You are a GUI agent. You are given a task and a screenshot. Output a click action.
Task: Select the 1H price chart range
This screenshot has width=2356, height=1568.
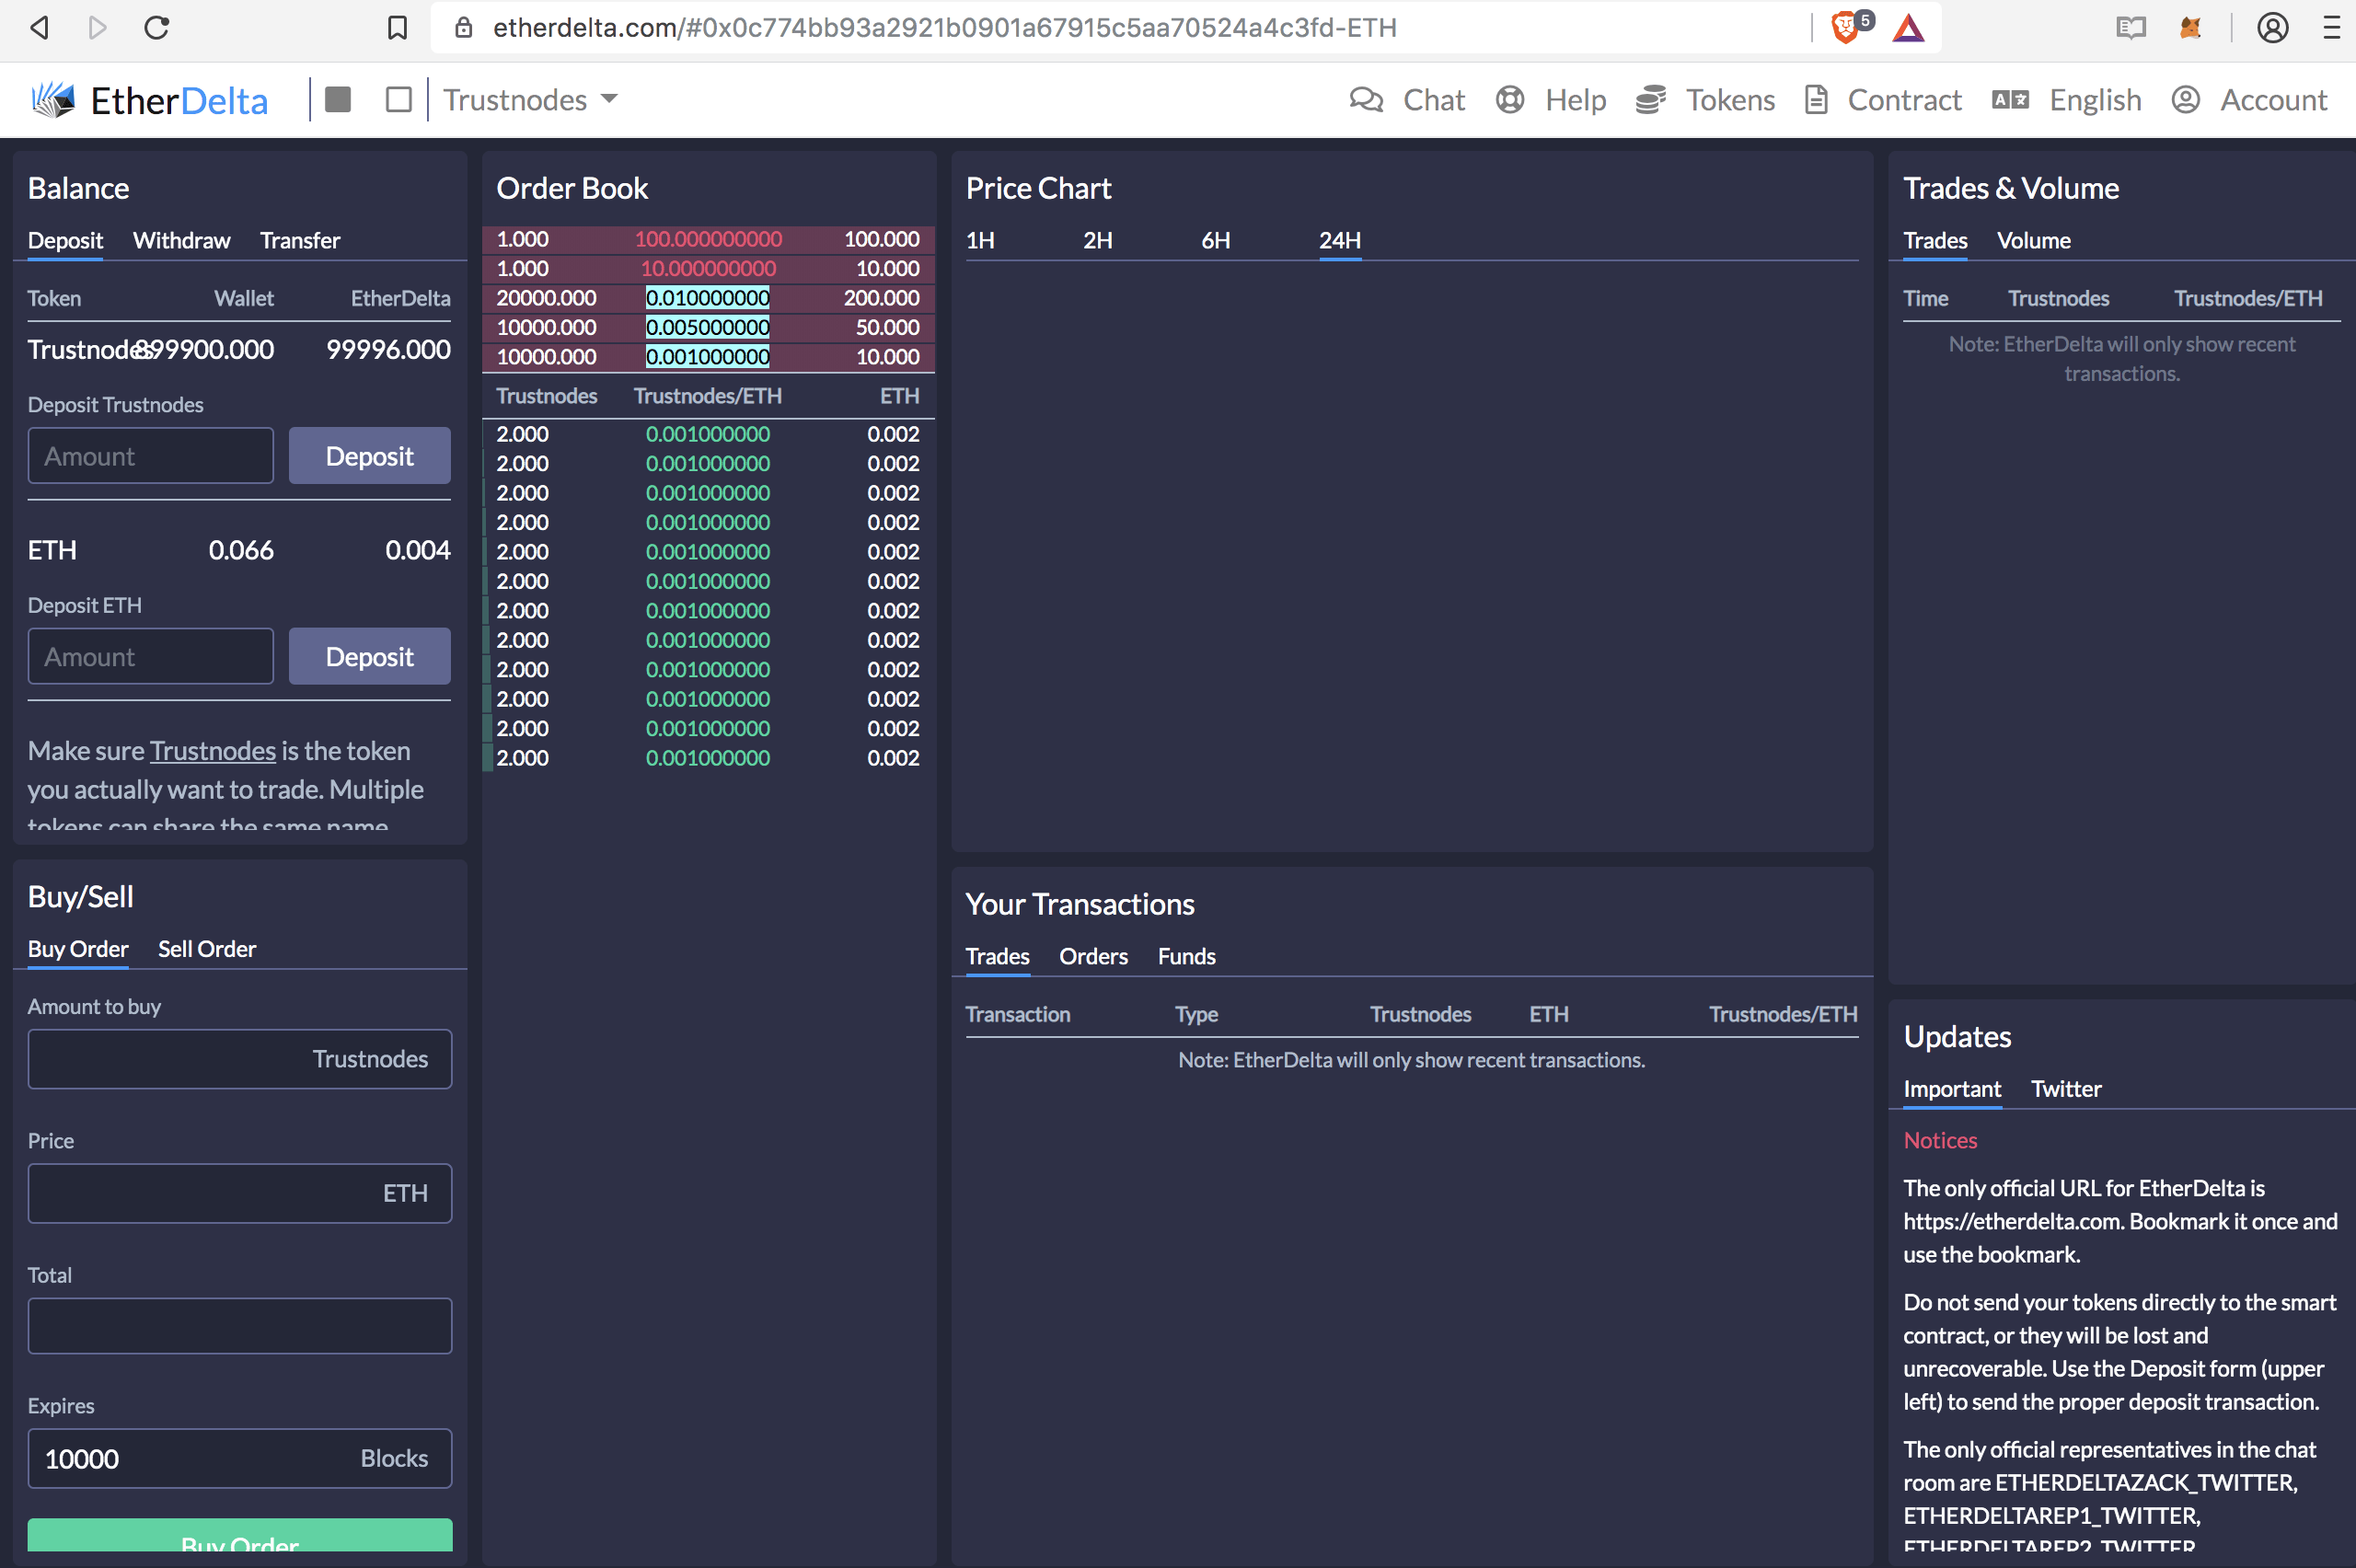(980, 240)
